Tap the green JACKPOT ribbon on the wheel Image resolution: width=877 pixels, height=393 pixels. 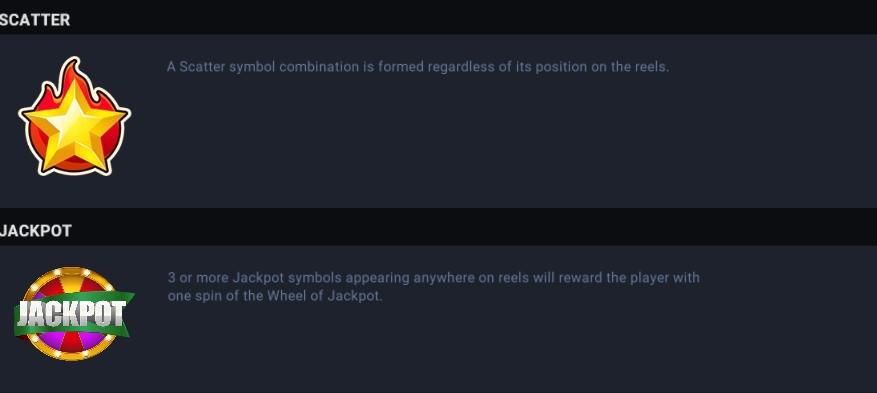[74, 314]
